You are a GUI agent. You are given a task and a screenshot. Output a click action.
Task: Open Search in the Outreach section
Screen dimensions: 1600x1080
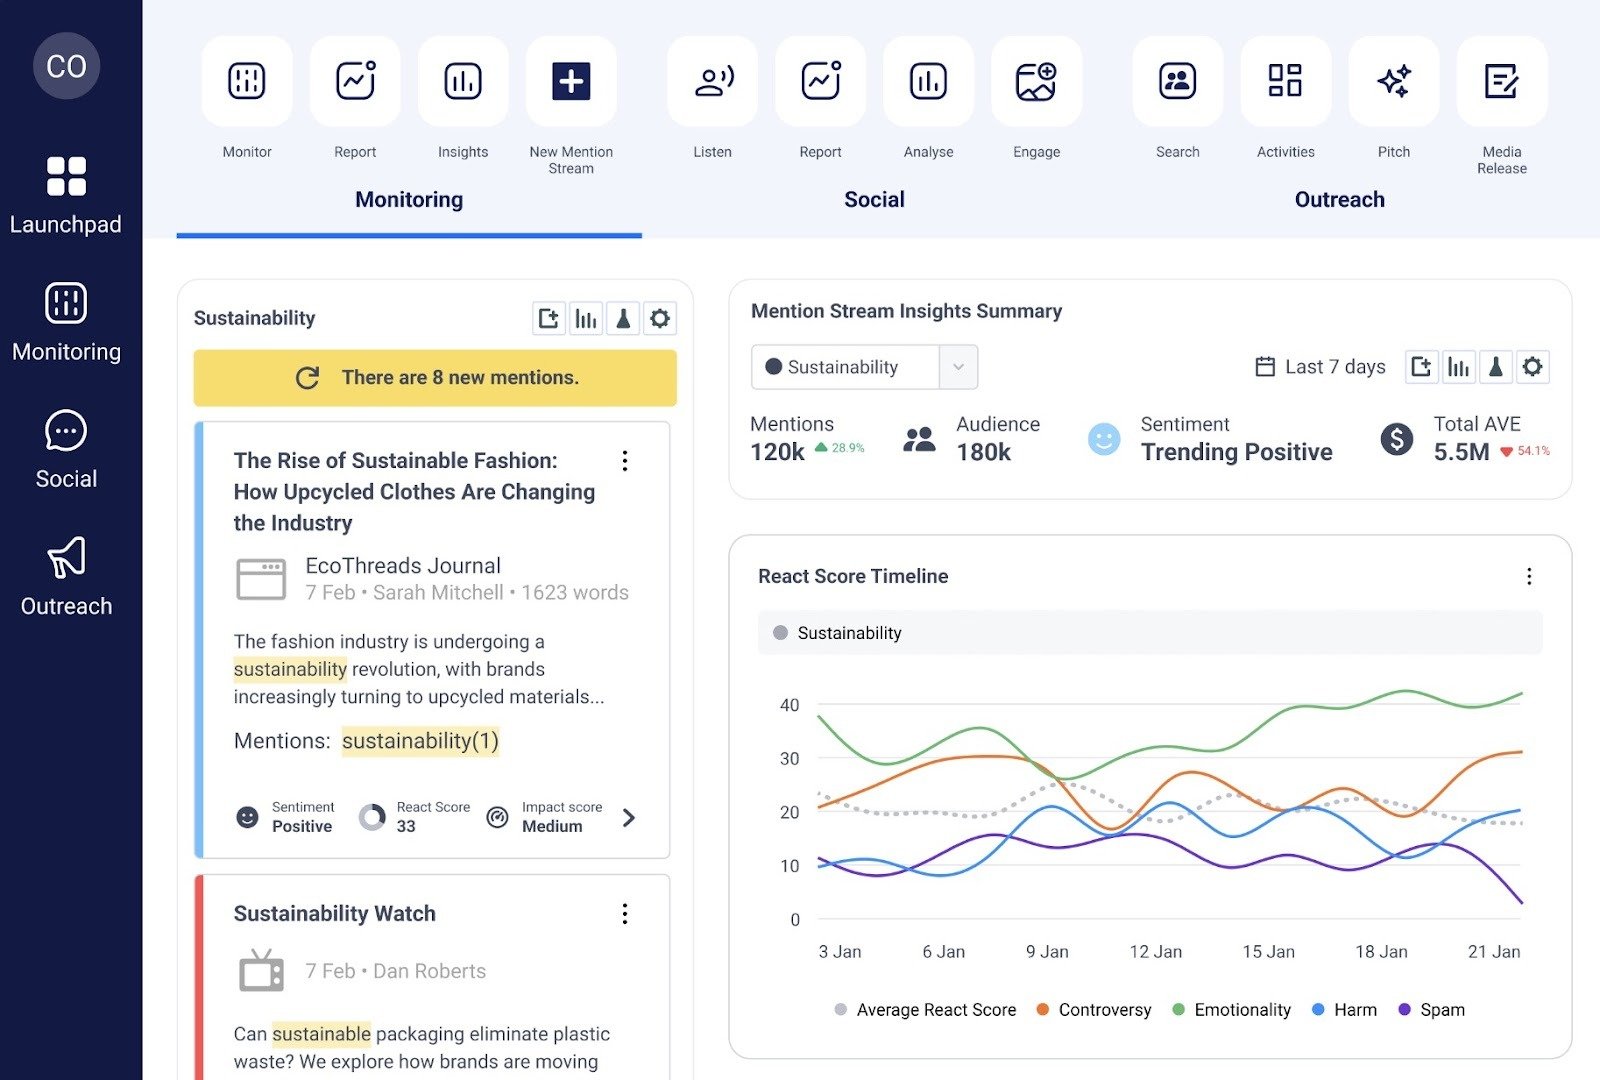(1177, 82)
